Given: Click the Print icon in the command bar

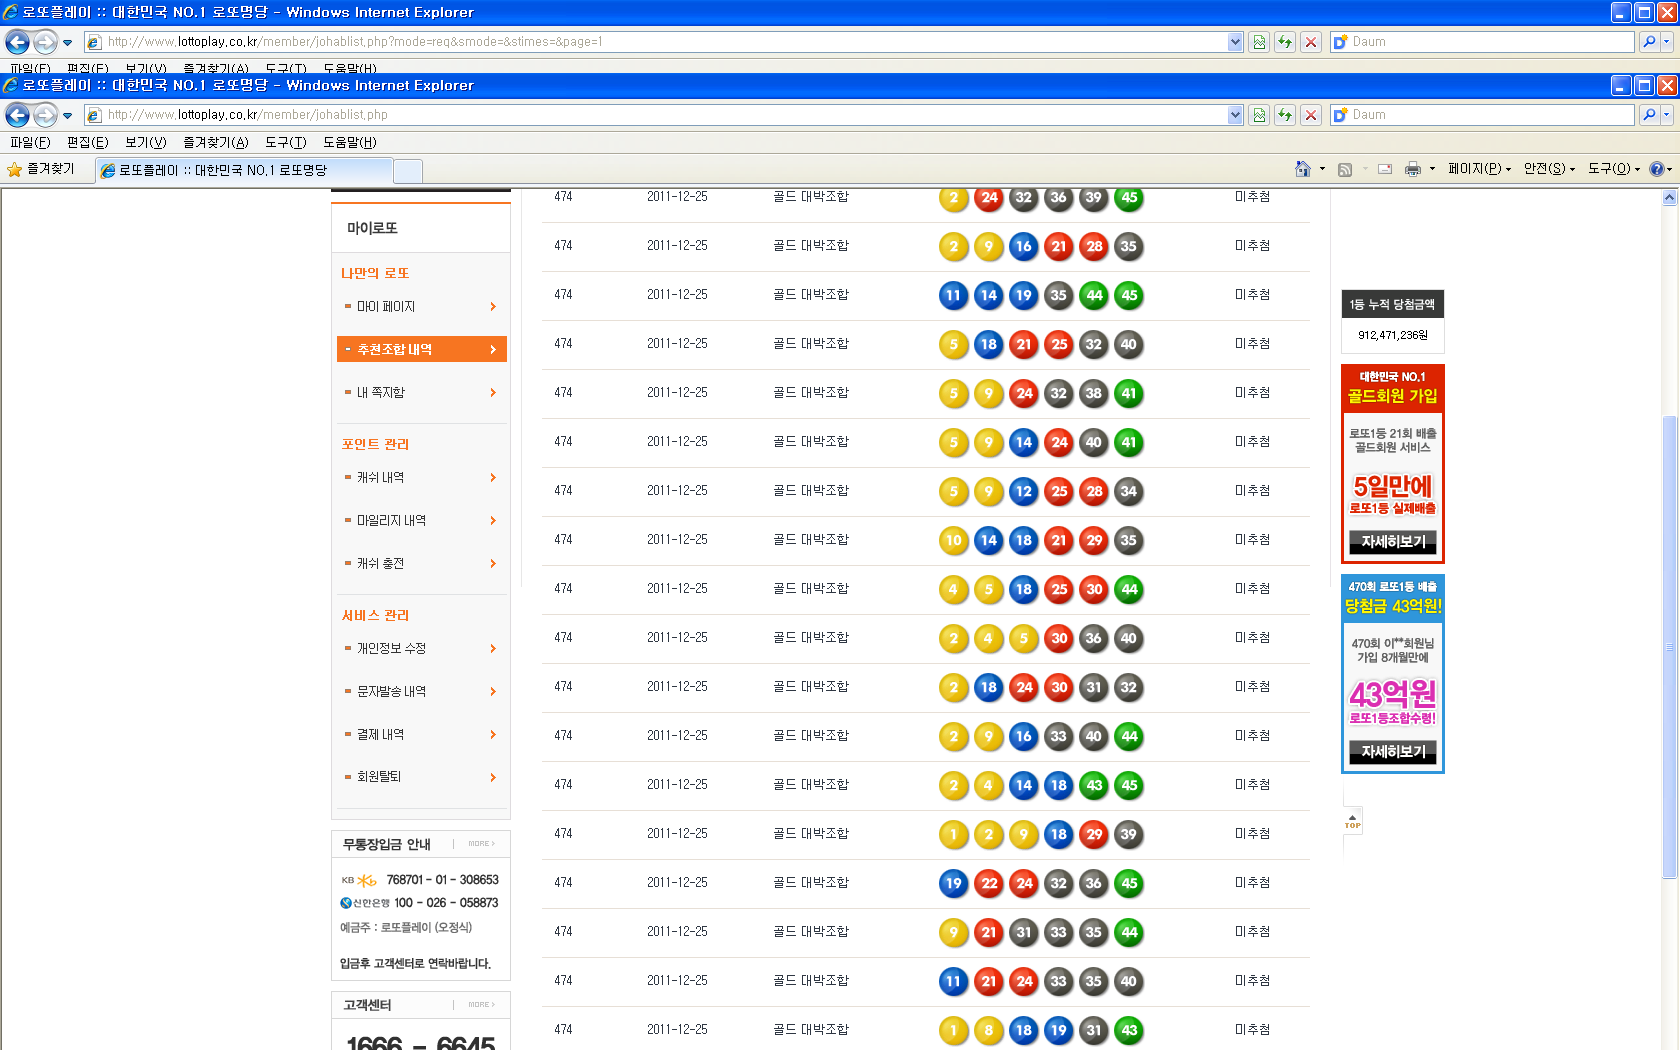Looking at the screenshot, I should pyautogui.click(x=1412, y=169).
